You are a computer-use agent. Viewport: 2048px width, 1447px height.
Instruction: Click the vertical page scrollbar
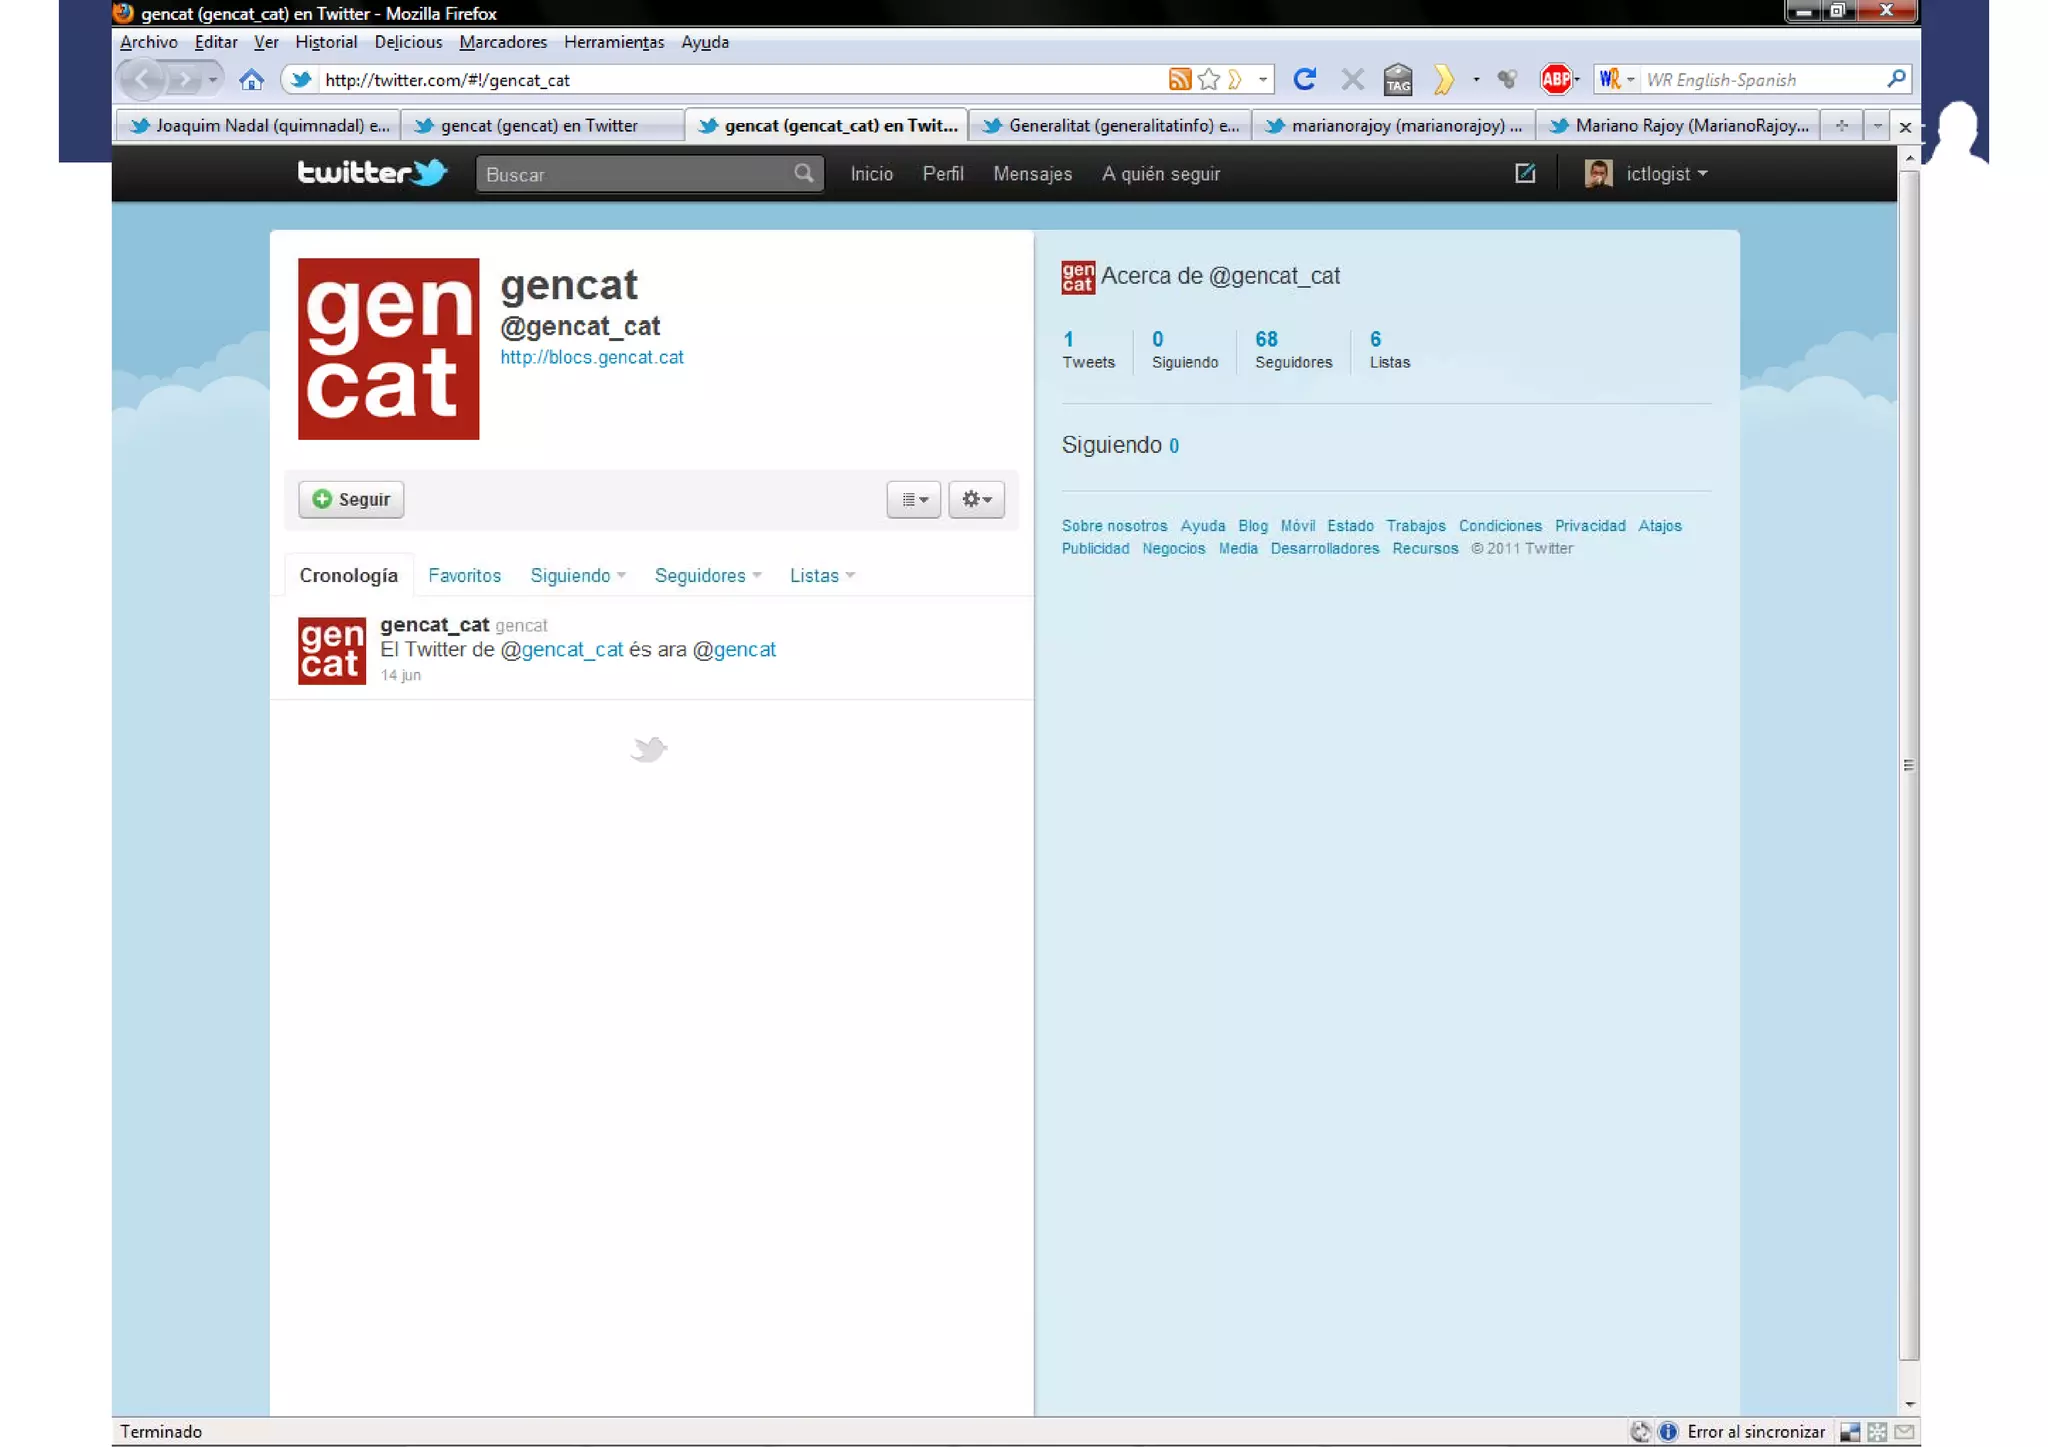click(1909, 765)
